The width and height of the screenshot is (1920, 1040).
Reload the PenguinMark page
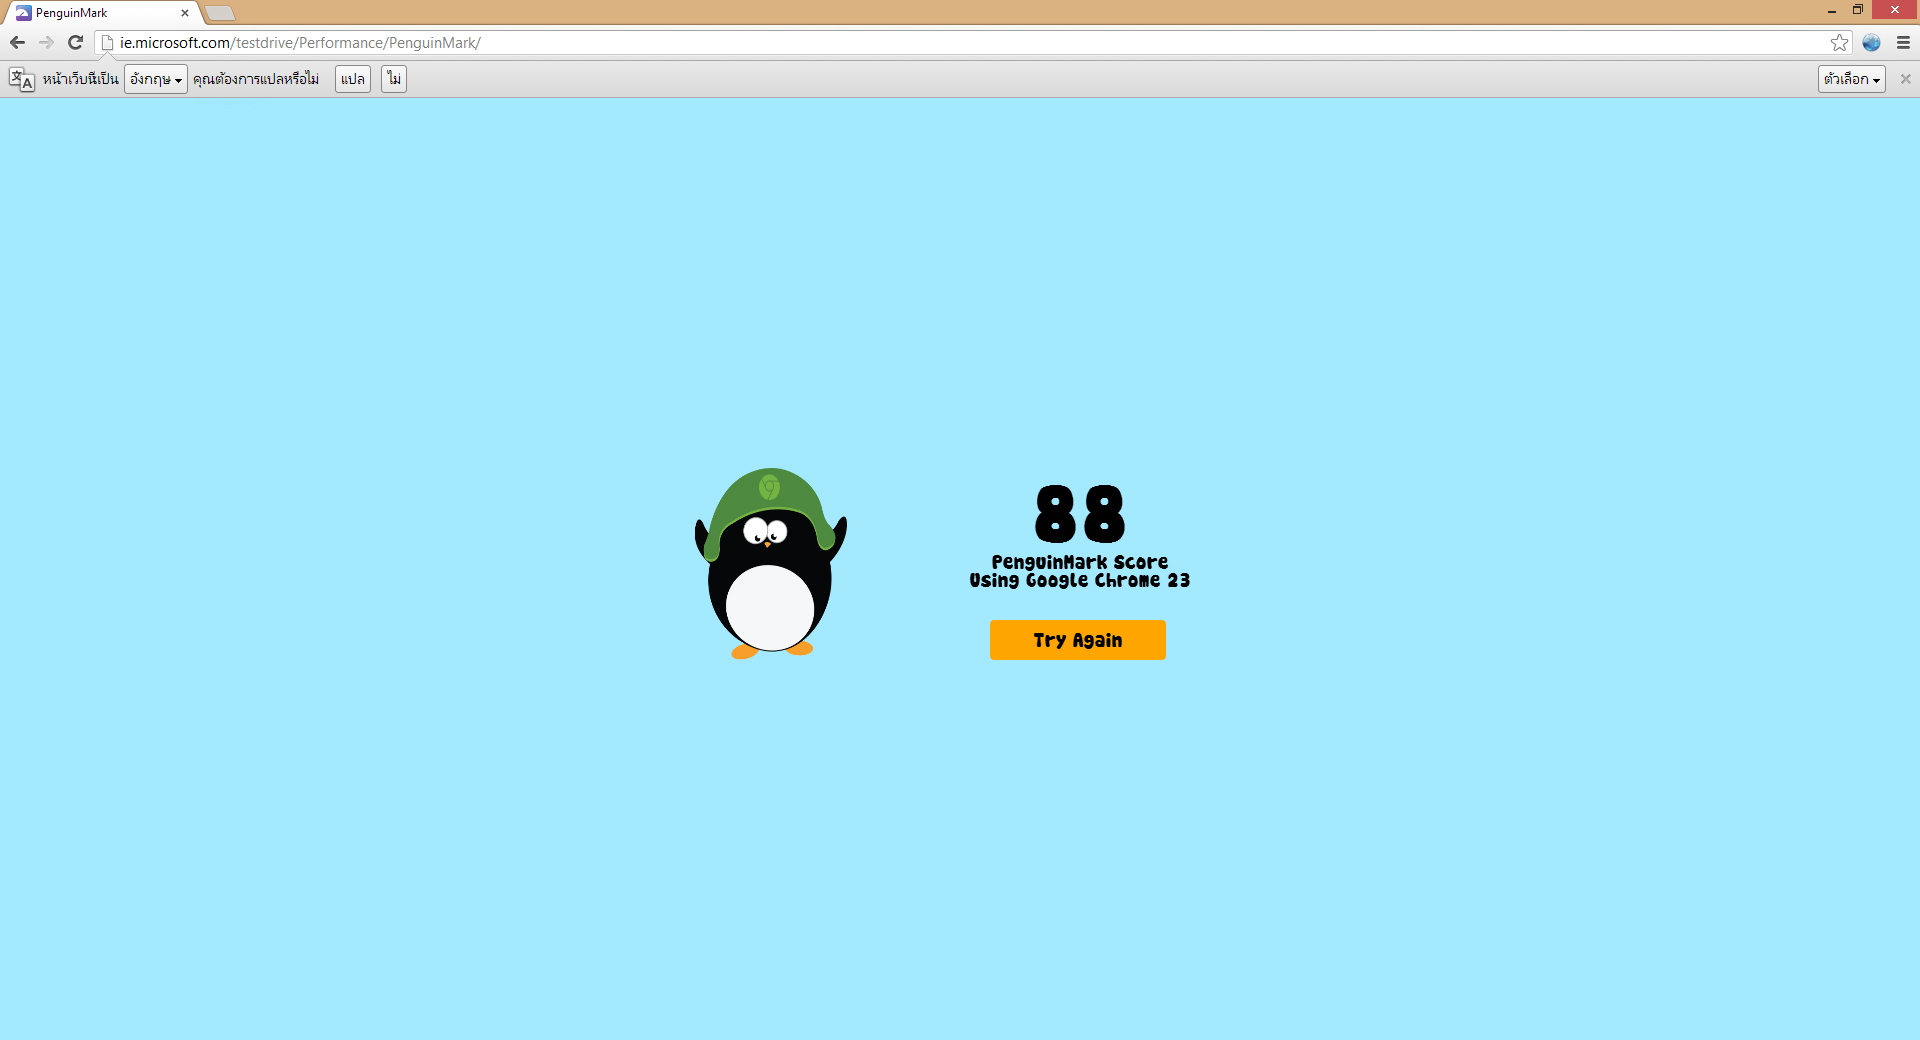coord(75,42)
